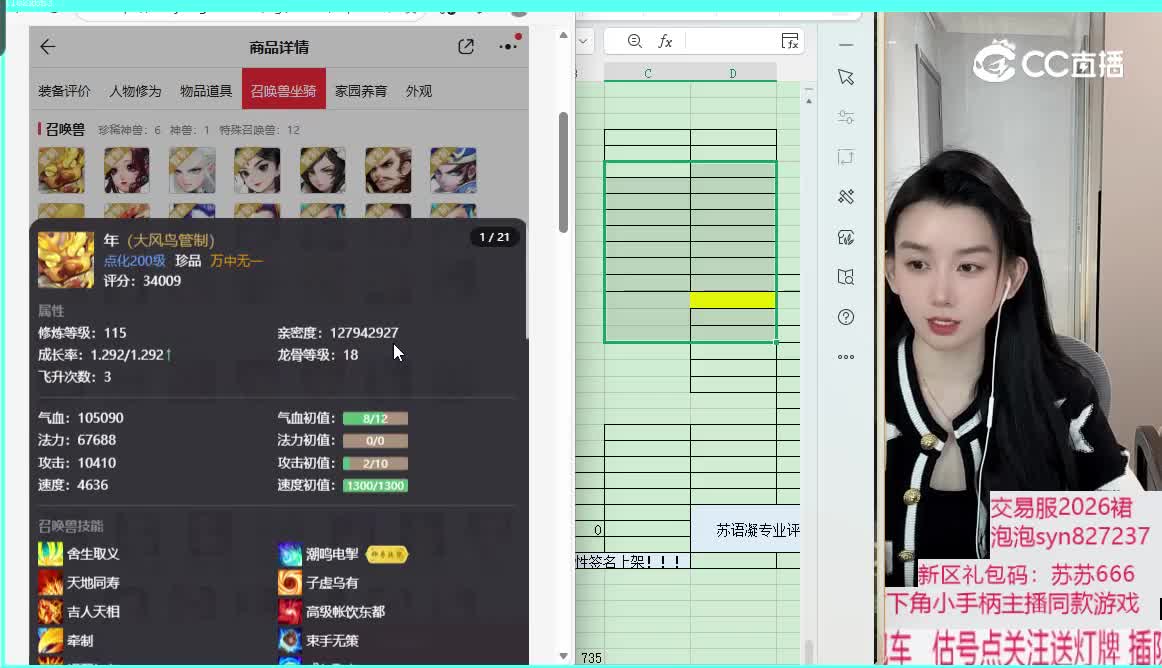Open the three-dot more icon at the bottom of the sidebar
Screen dimensions: 1162x668
coord(846,357)
